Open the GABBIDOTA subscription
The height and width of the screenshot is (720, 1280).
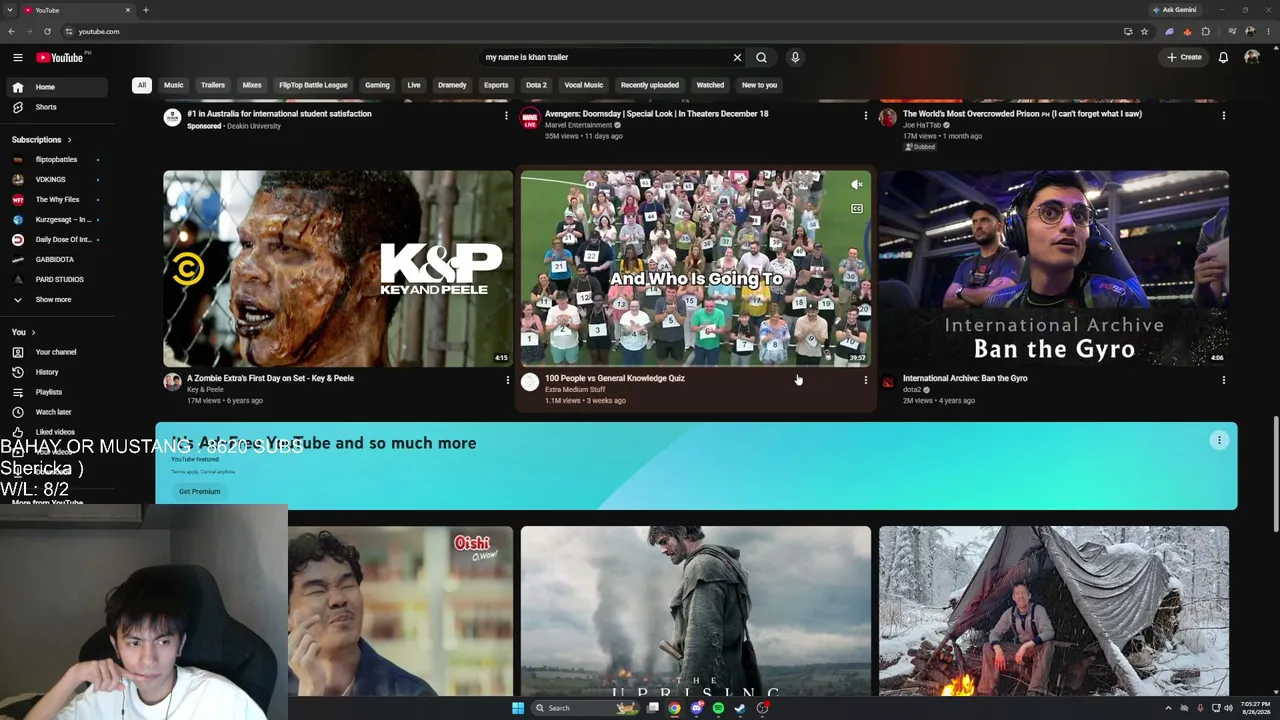(x=58, y=260)
